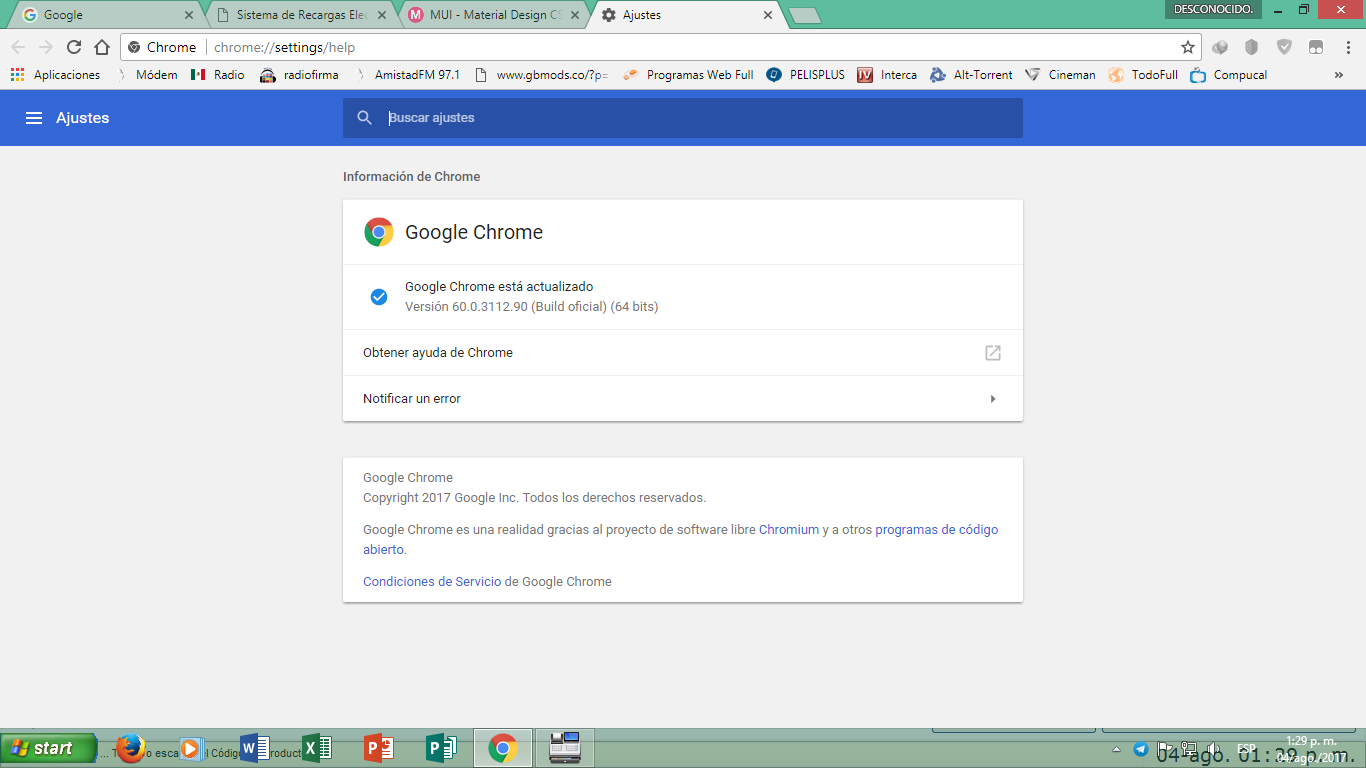Launch Firefox from the taskbar
This screenshot has width=1366, height=768.
tap(131, 748)
